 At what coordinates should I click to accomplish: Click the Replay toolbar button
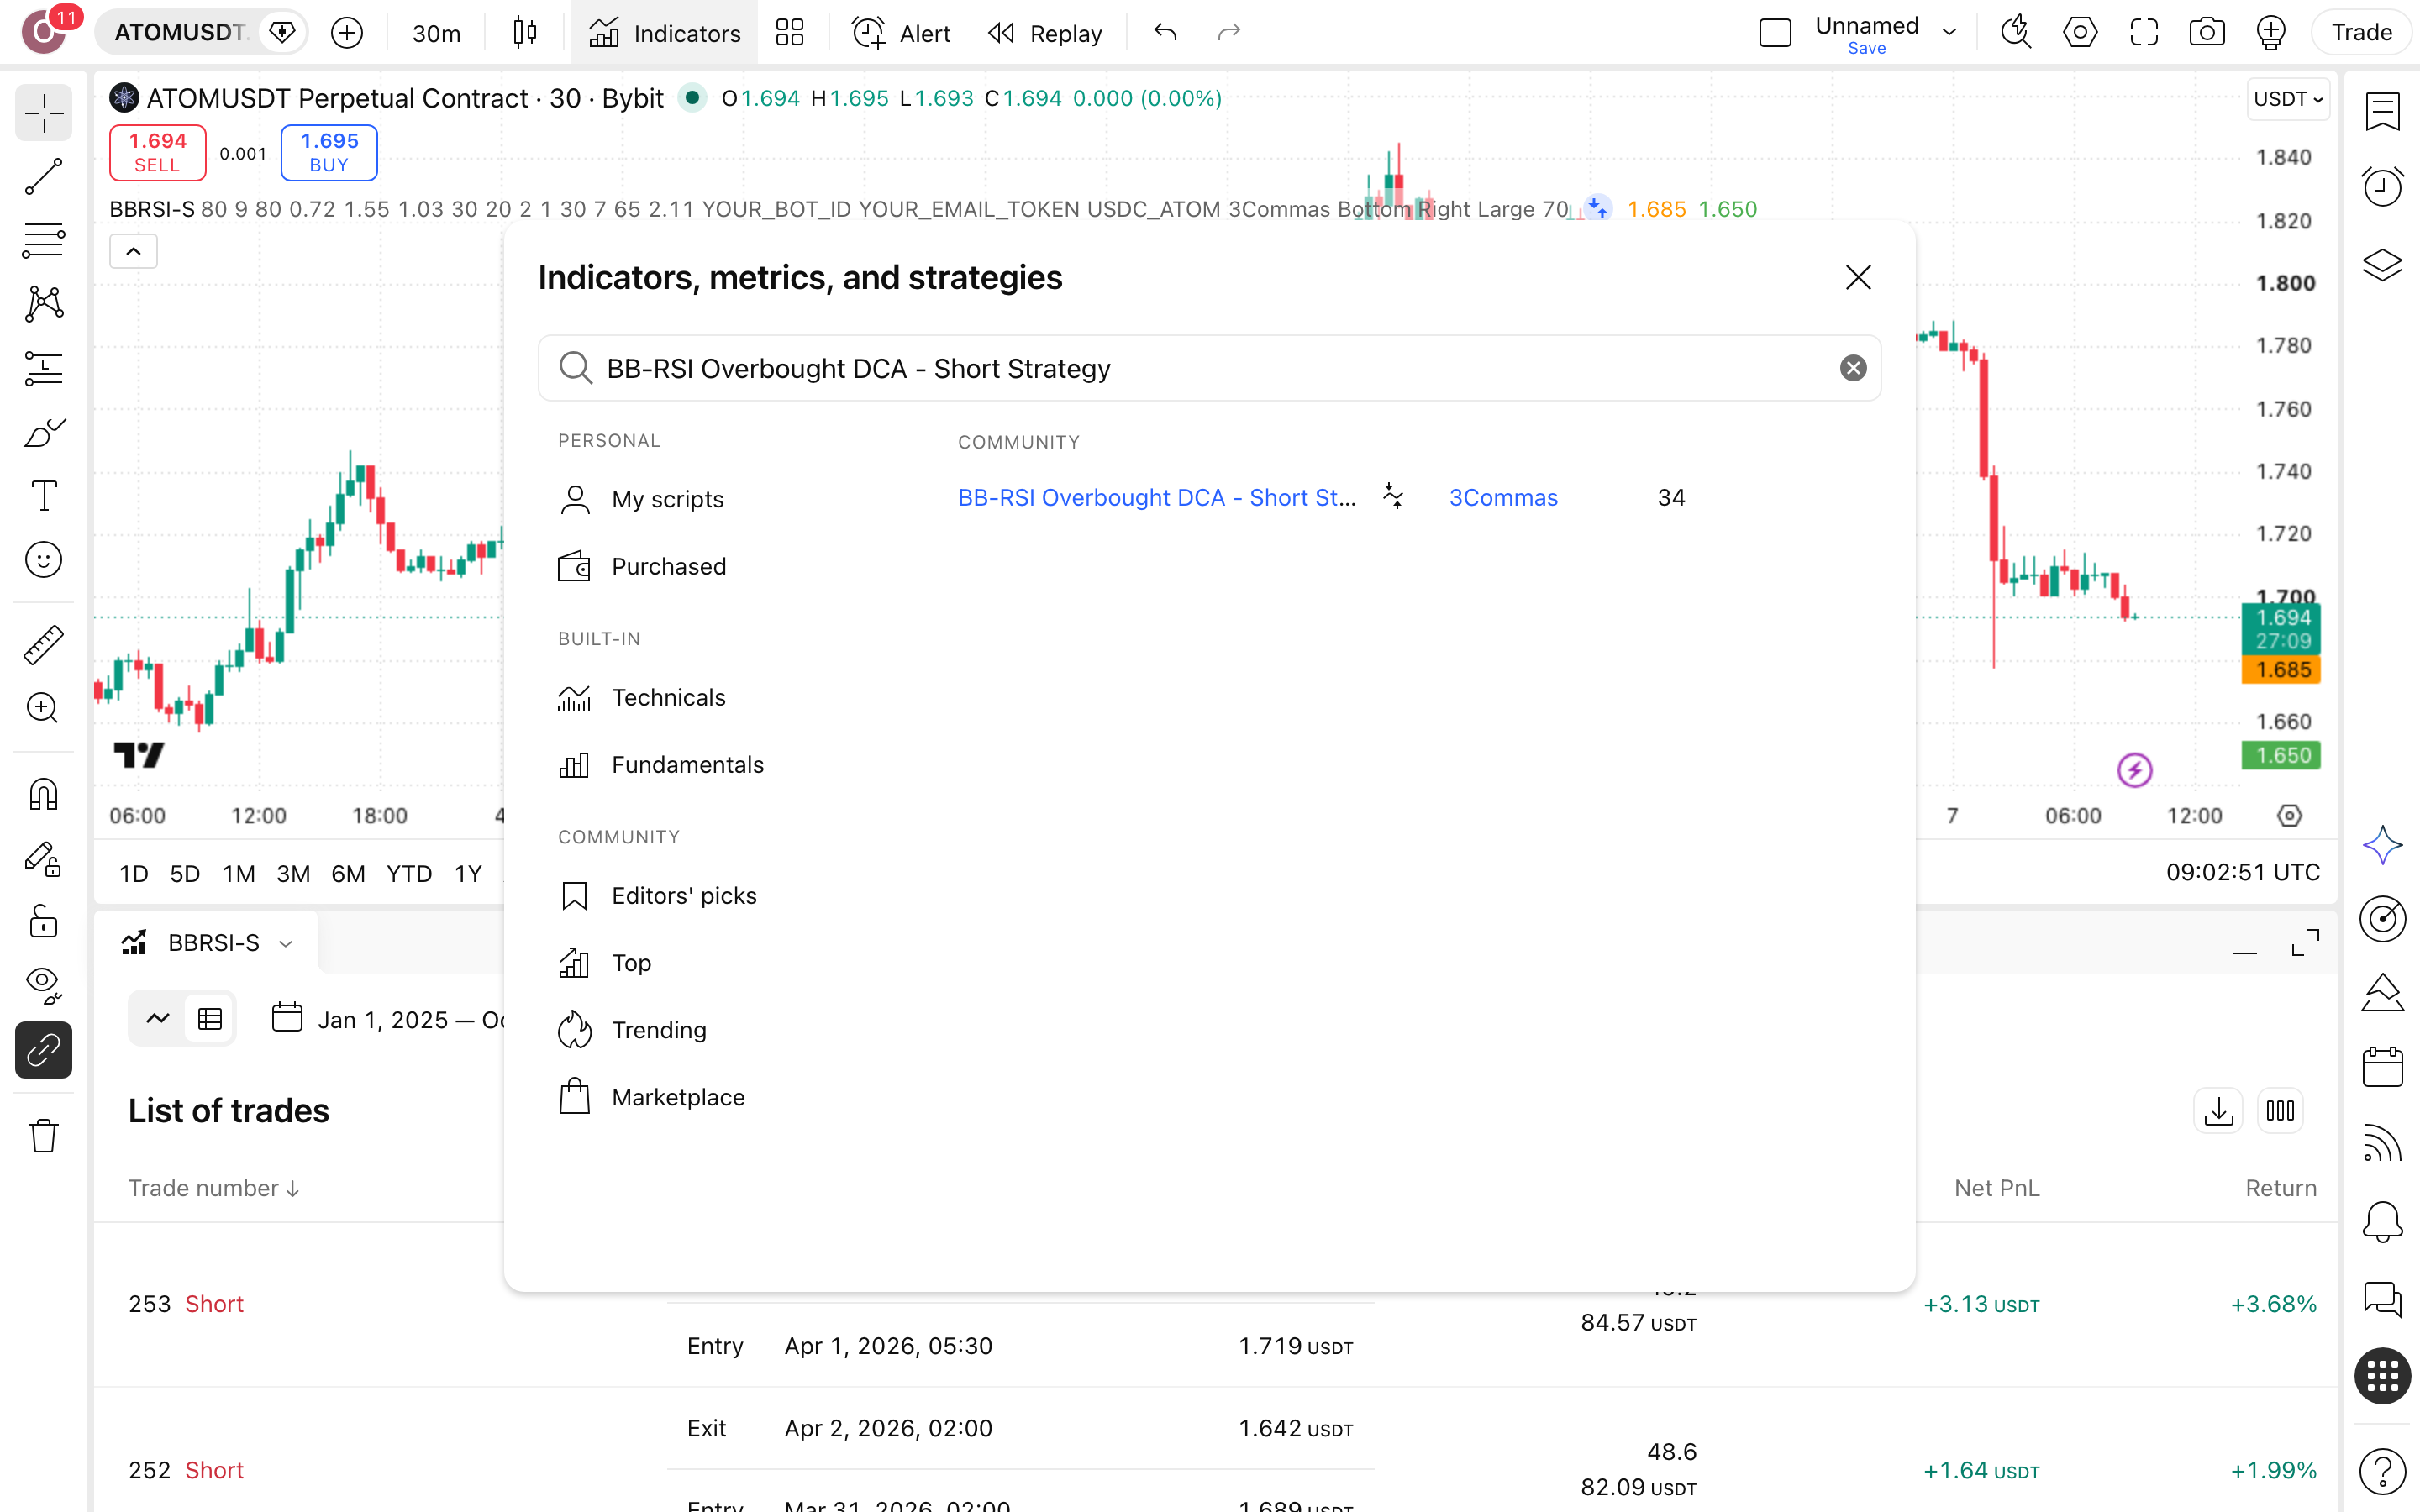point(1045,33)
